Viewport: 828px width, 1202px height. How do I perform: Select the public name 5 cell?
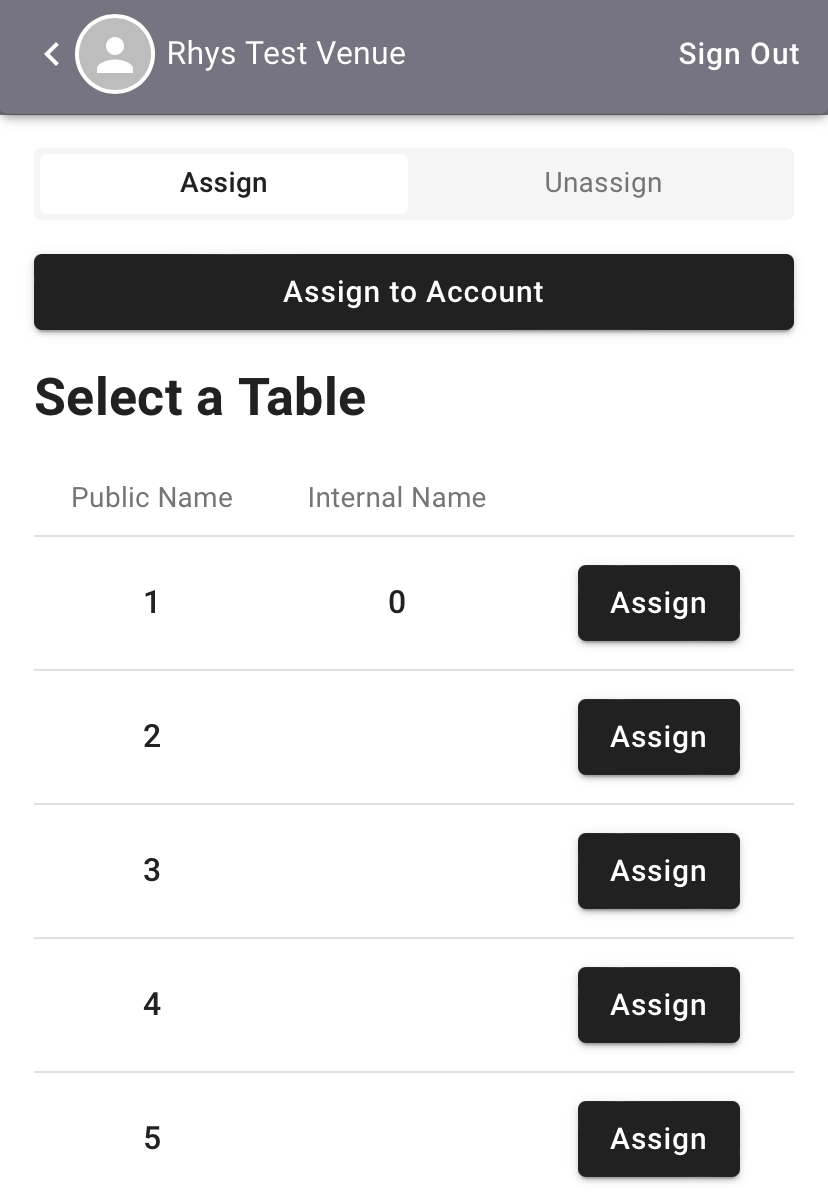click(x=152, y=1138)
